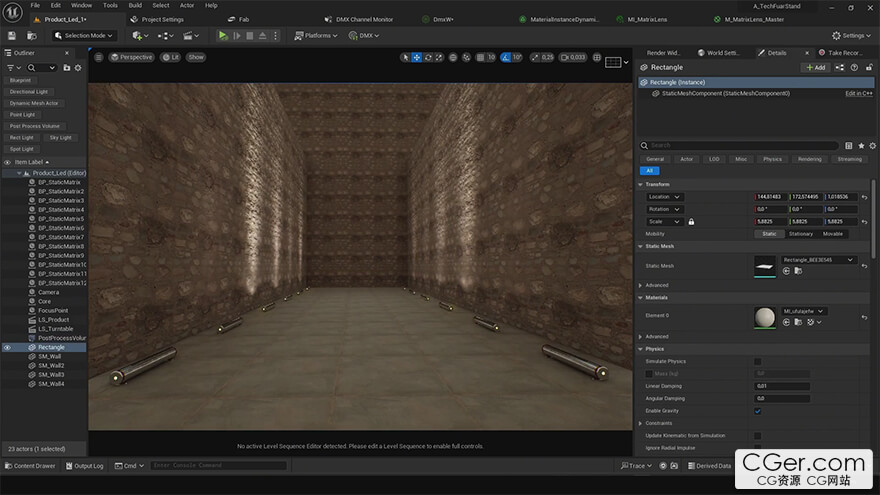
Task: Click the material sphere thumbnail for Element 0
Action: coord(764,317)
